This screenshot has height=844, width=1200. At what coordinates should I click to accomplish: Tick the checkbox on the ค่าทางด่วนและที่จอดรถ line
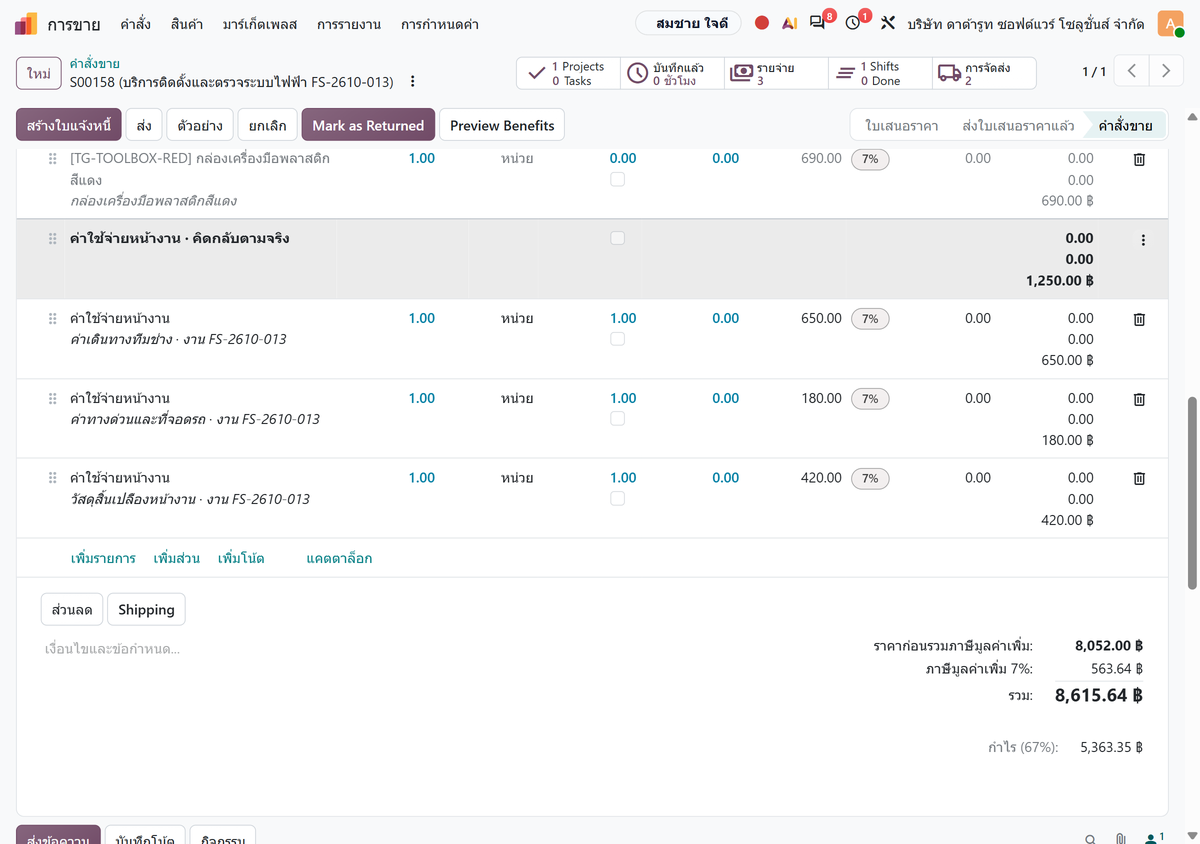tap(617, 419)
